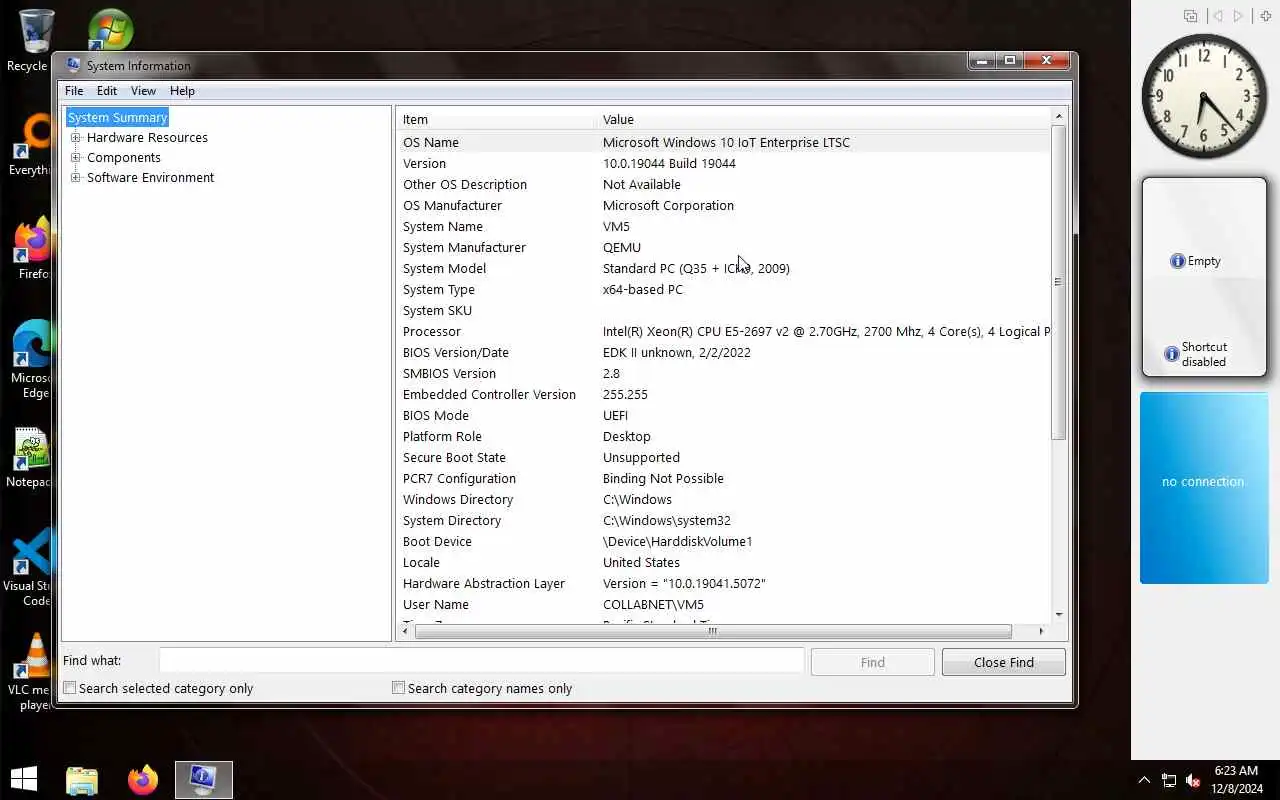The height and width of the screenshot is (800, 1280).
Task: Click the Find what input field
Action: 481,661
